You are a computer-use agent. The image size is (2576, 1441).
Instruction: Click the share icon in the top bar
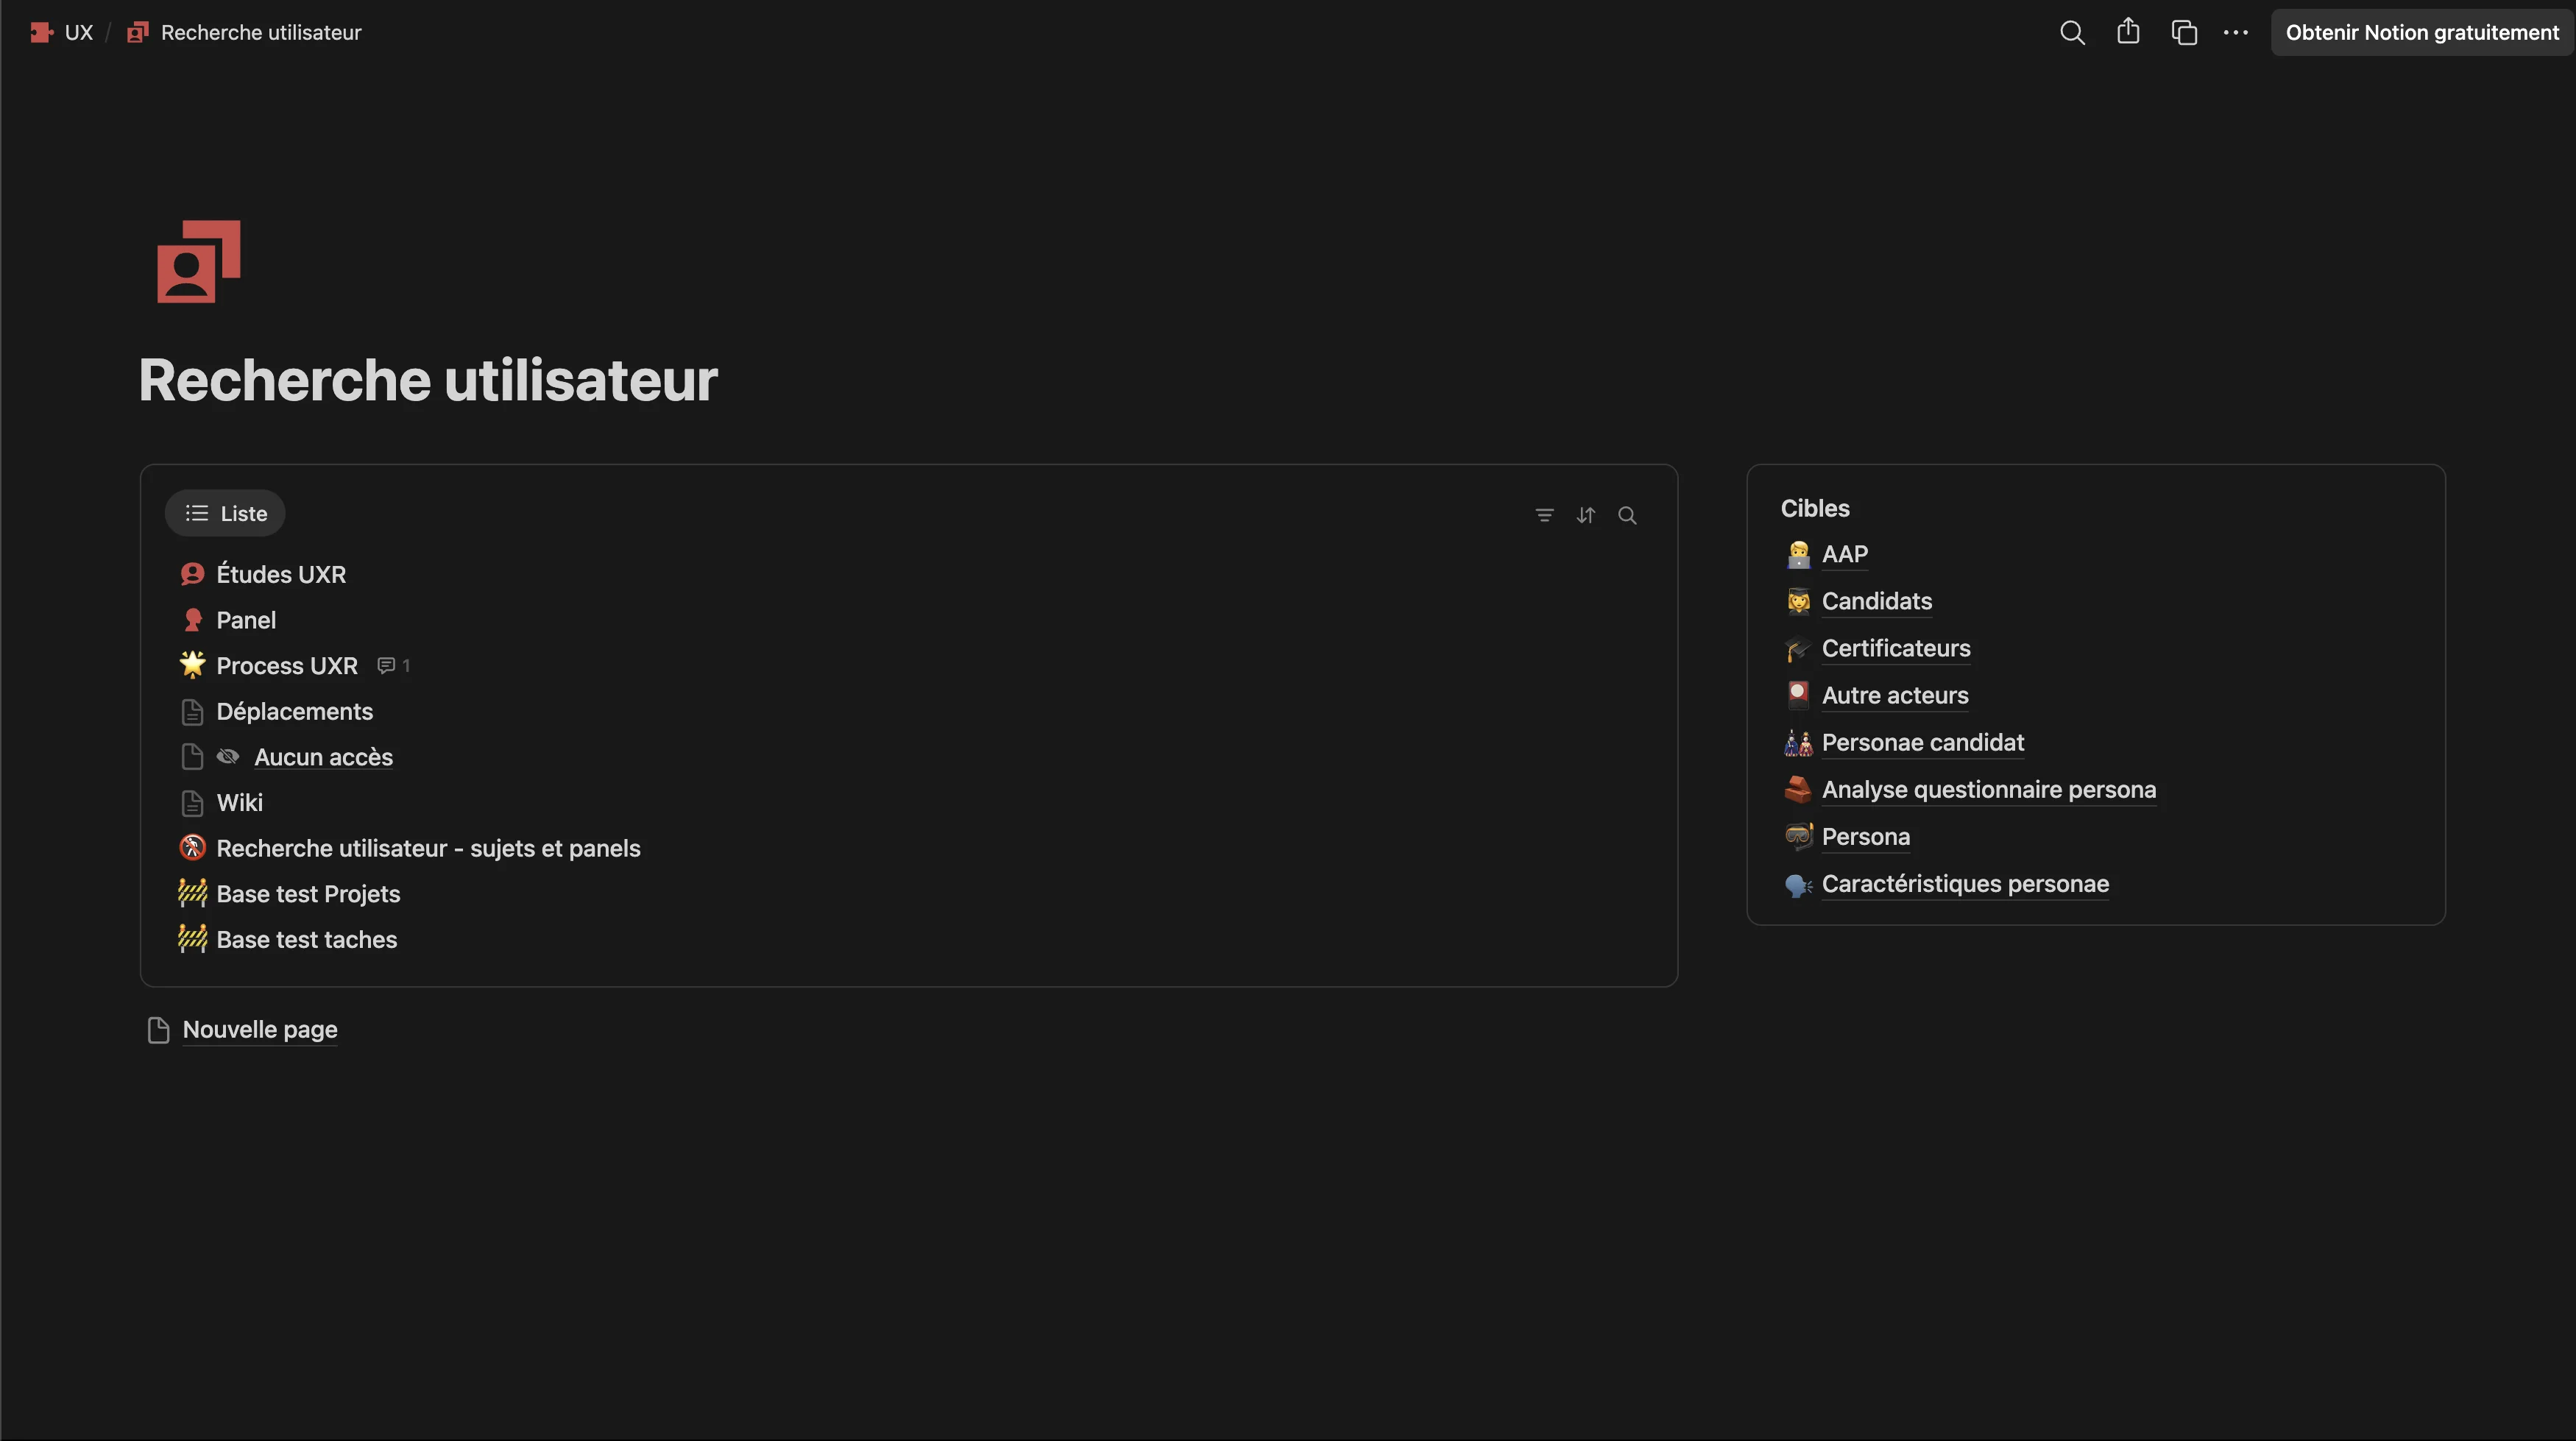(x=2128, y=32)
